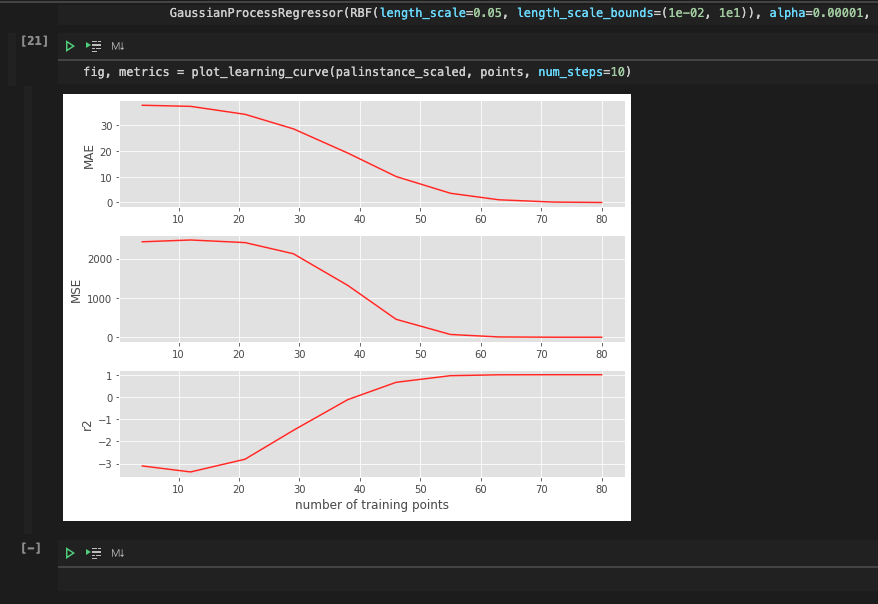The width and height of the screenshot is (878, 604).
Task: Click the GaussianProcessRegressor code line
Action: (520, 12)
